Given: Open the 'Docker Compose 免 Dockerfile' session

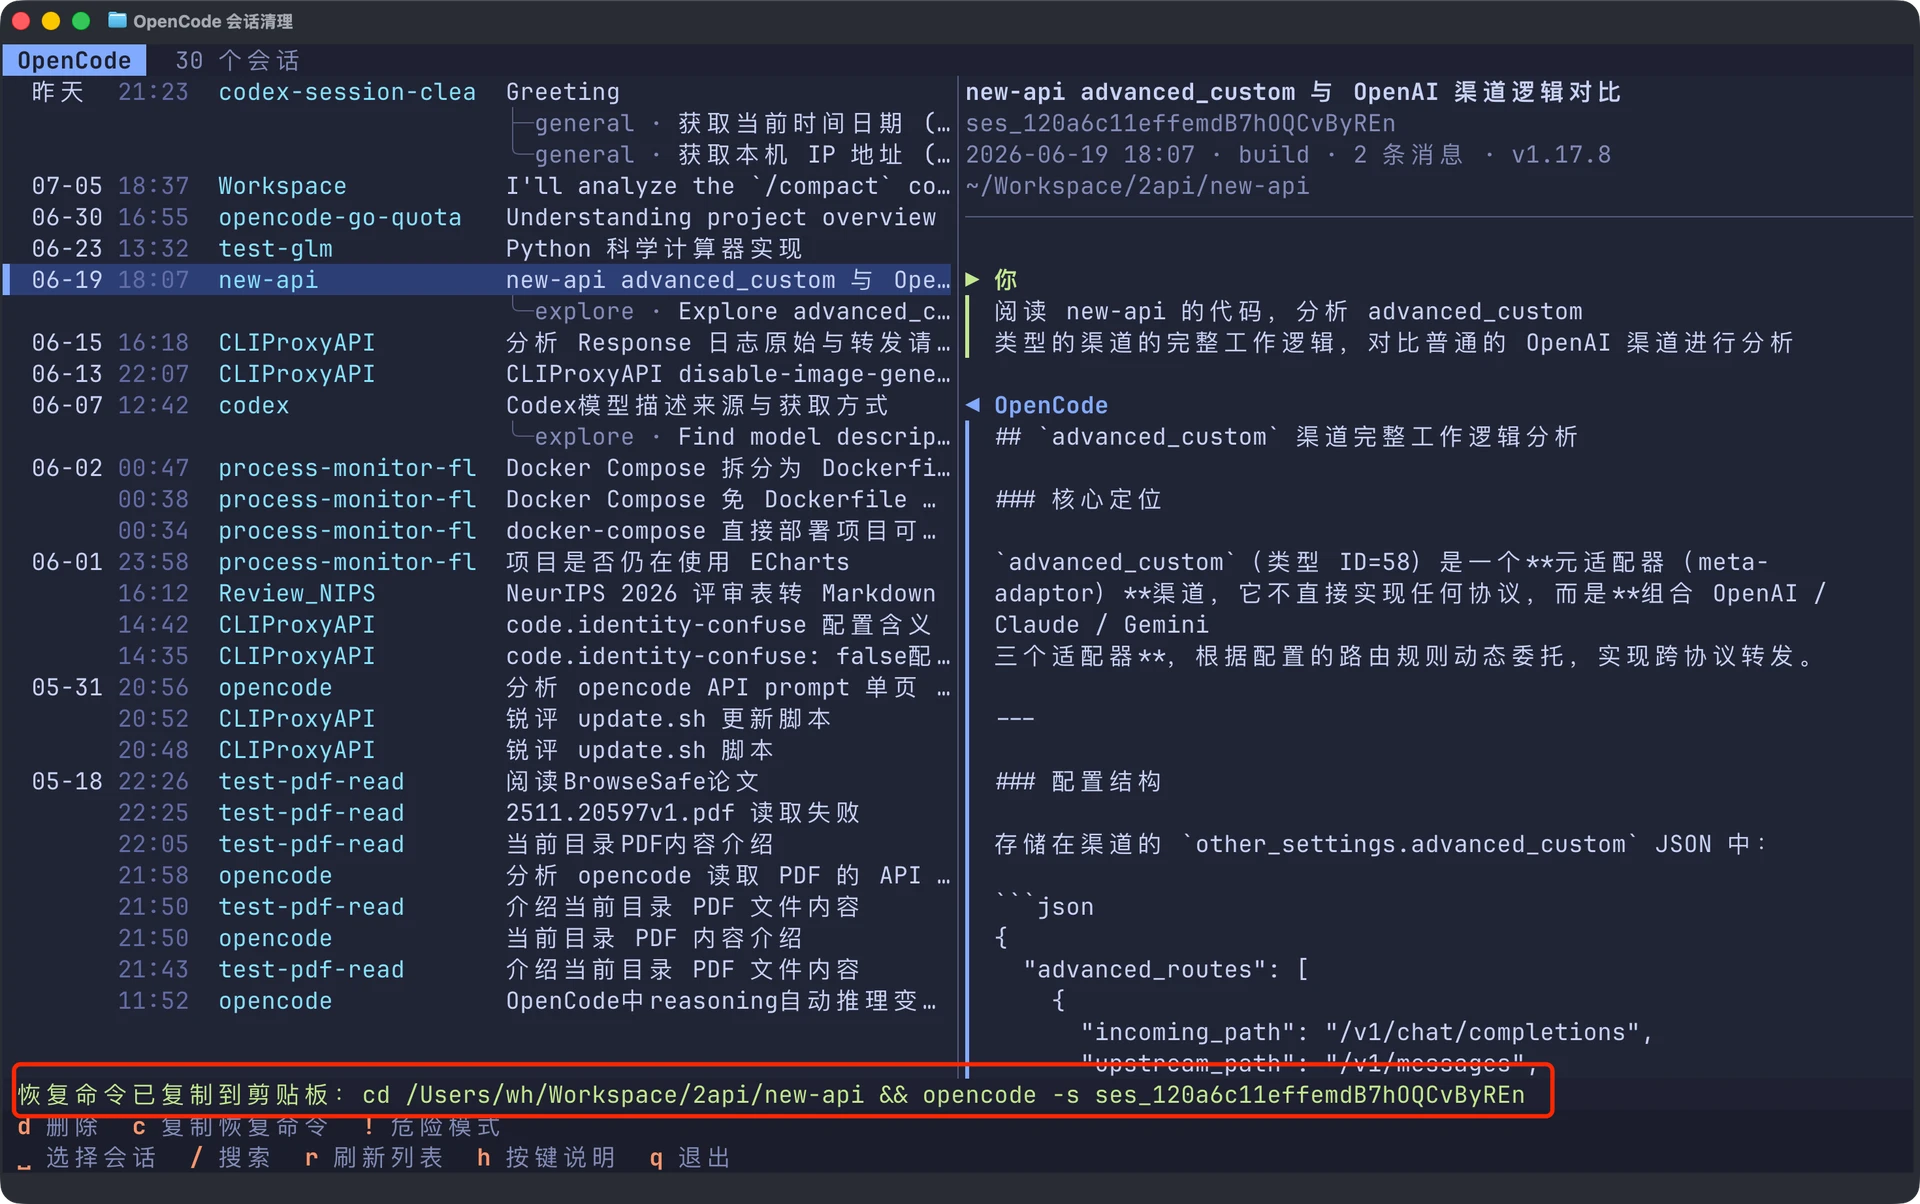Looking at the screenshot, I should 478,500.
